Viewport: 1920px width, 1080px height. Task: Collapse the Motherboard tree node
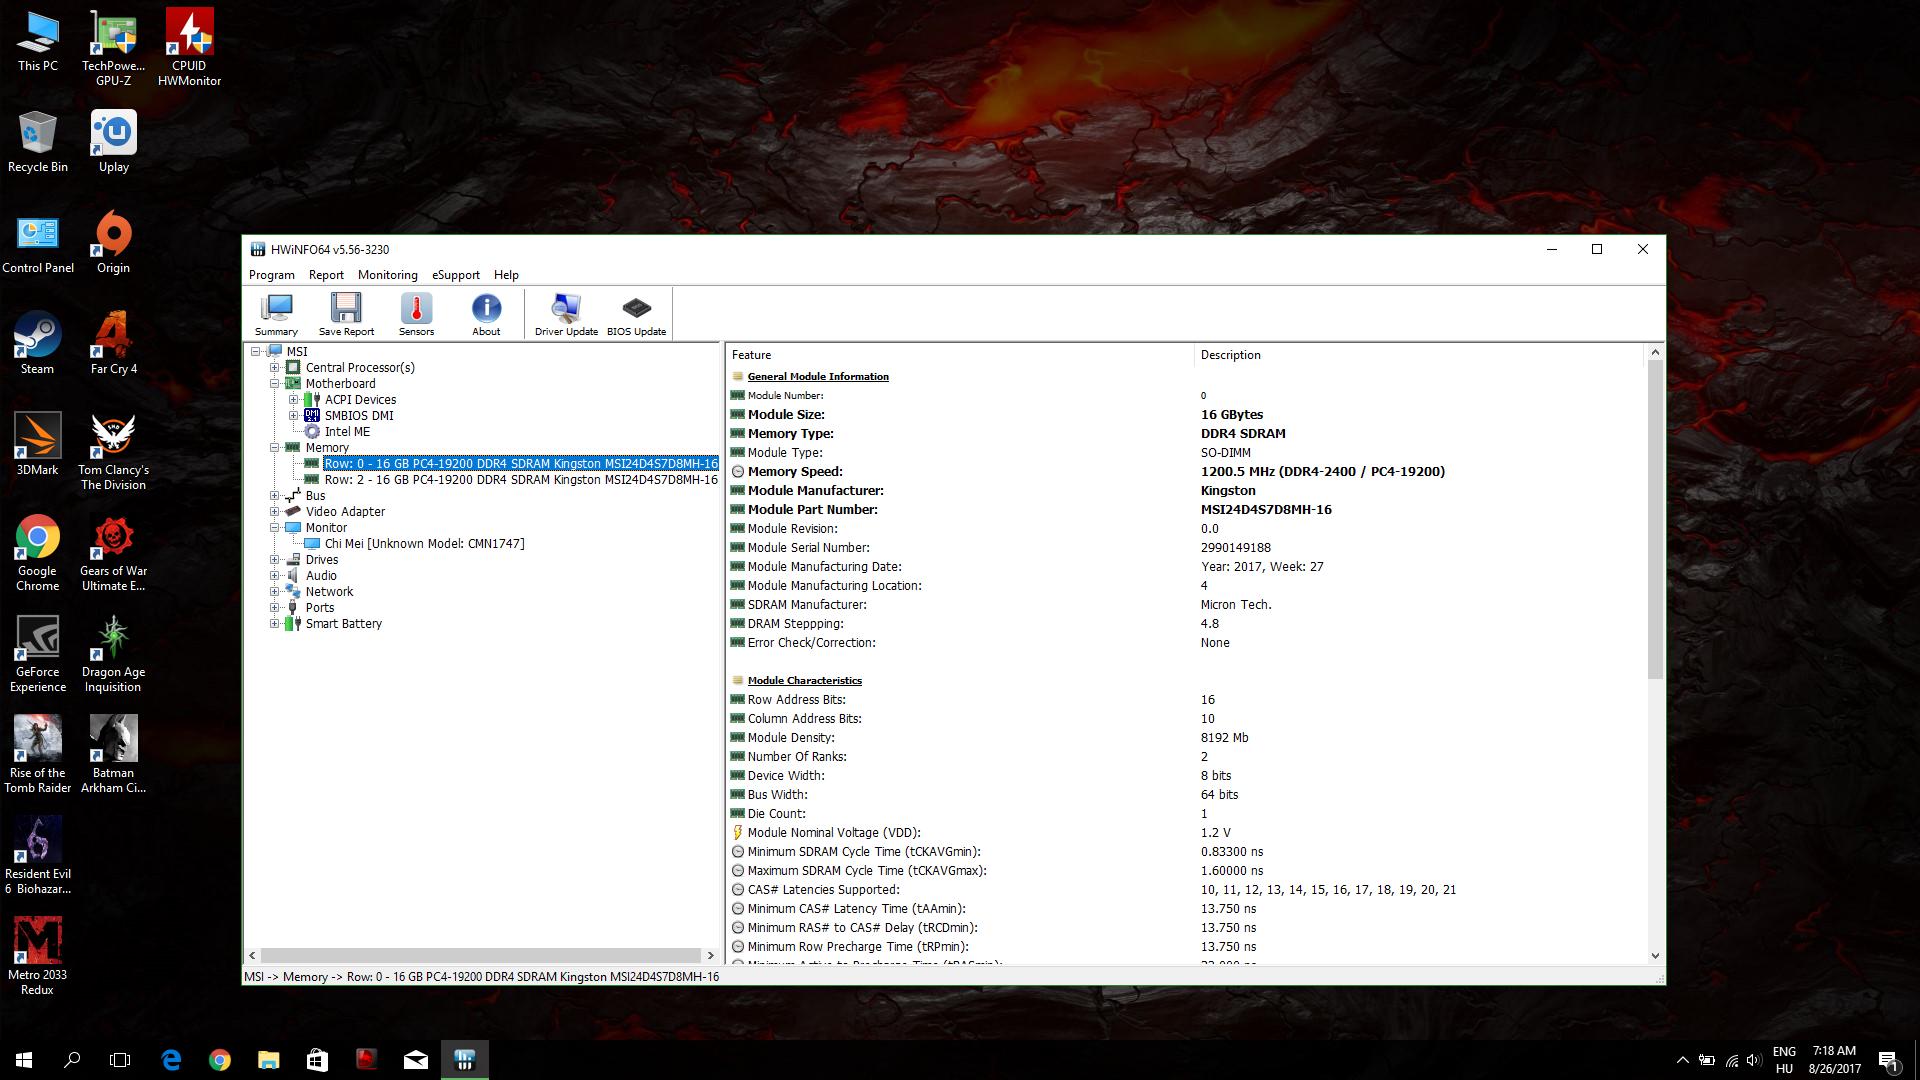pyautogui.click(x=274, y=383)
